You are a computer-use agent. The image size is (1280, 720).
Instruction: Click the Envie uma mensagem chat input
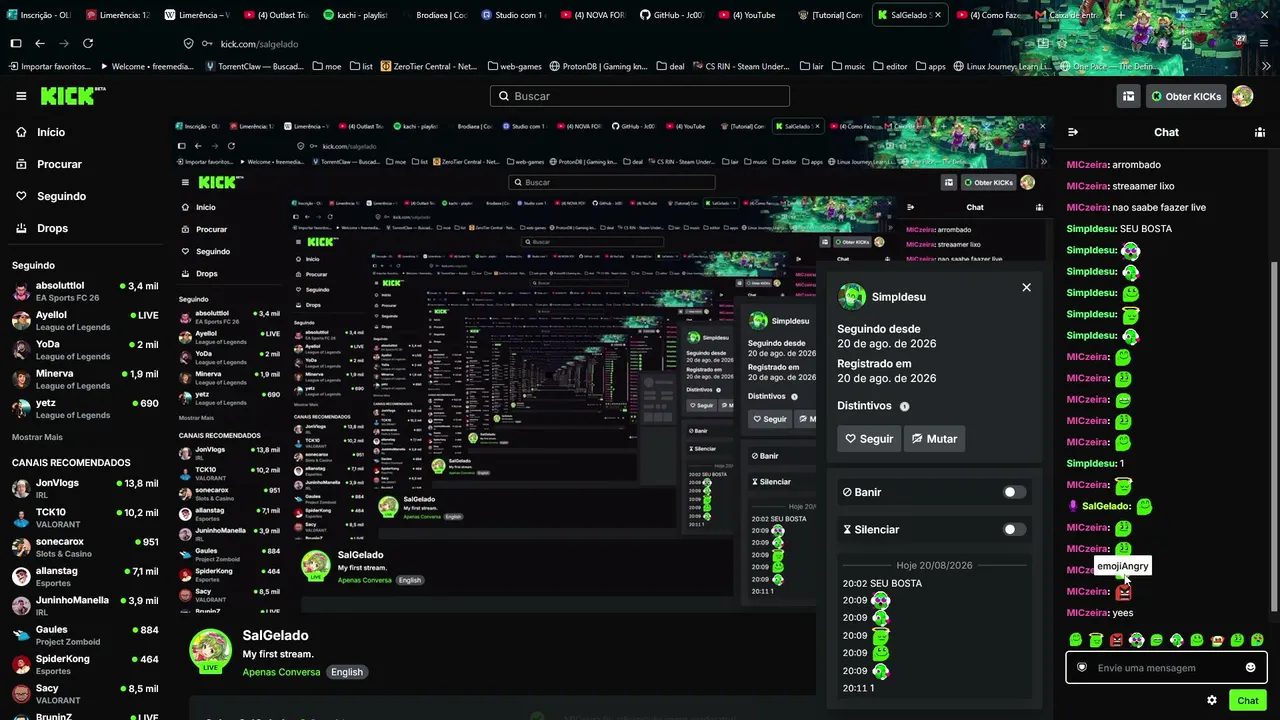pos(1165,667)
